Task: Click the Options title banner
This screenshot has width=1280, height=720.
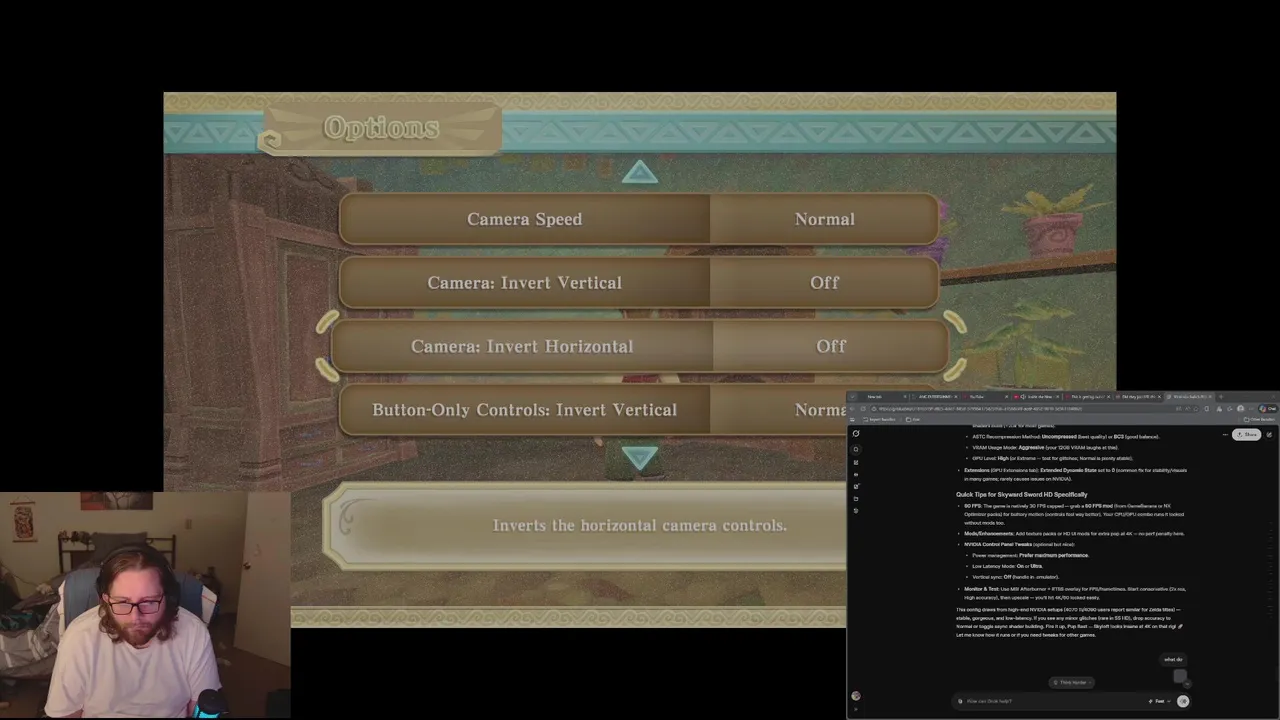Action: pyautogui.click(x=381, y=128)
